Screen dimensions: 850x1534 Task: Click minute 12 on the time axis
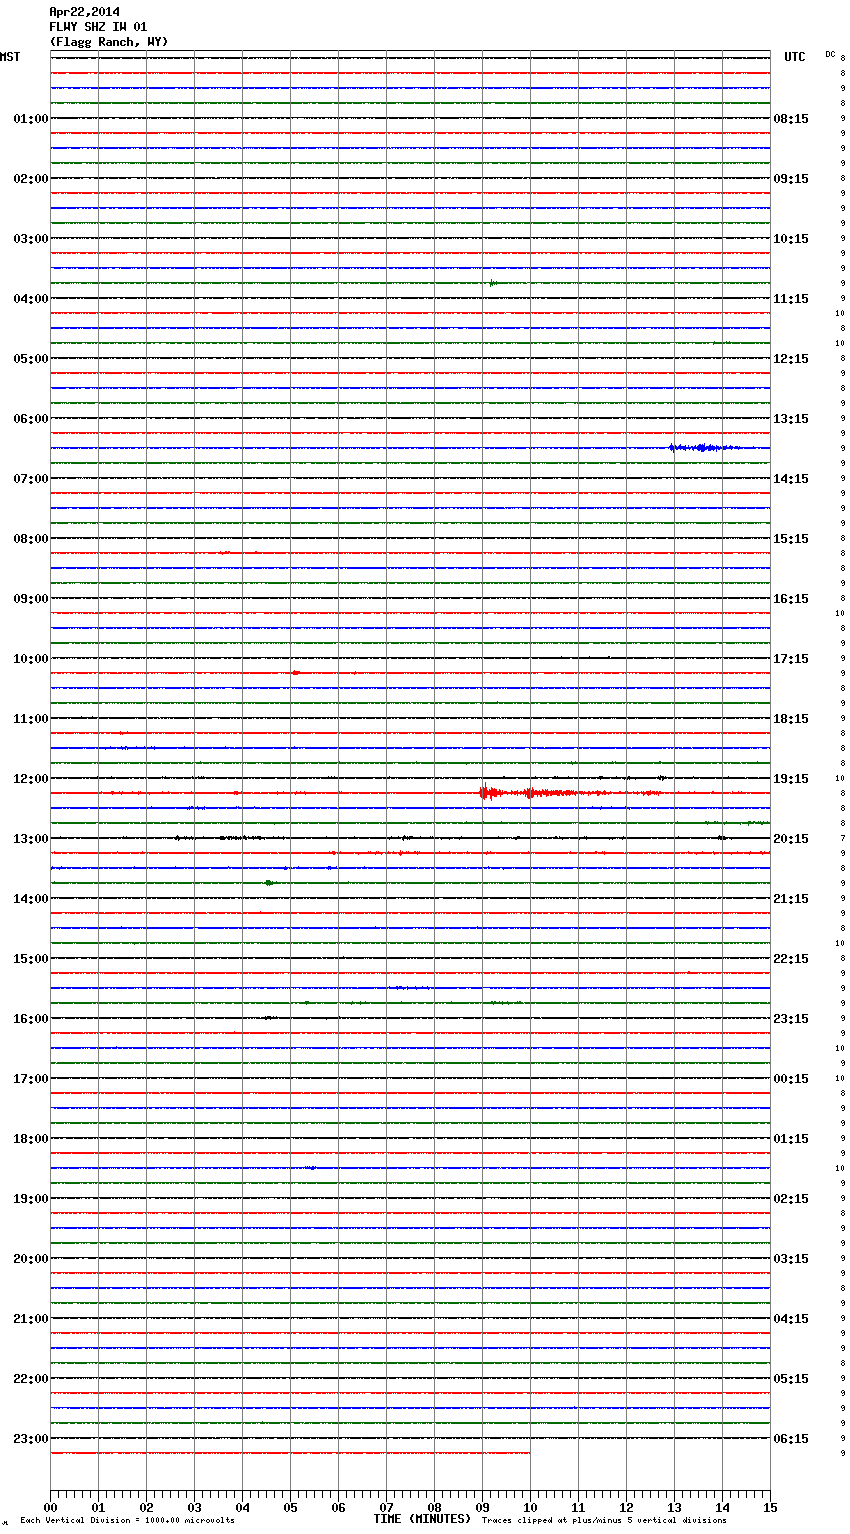click(626, 1507)
